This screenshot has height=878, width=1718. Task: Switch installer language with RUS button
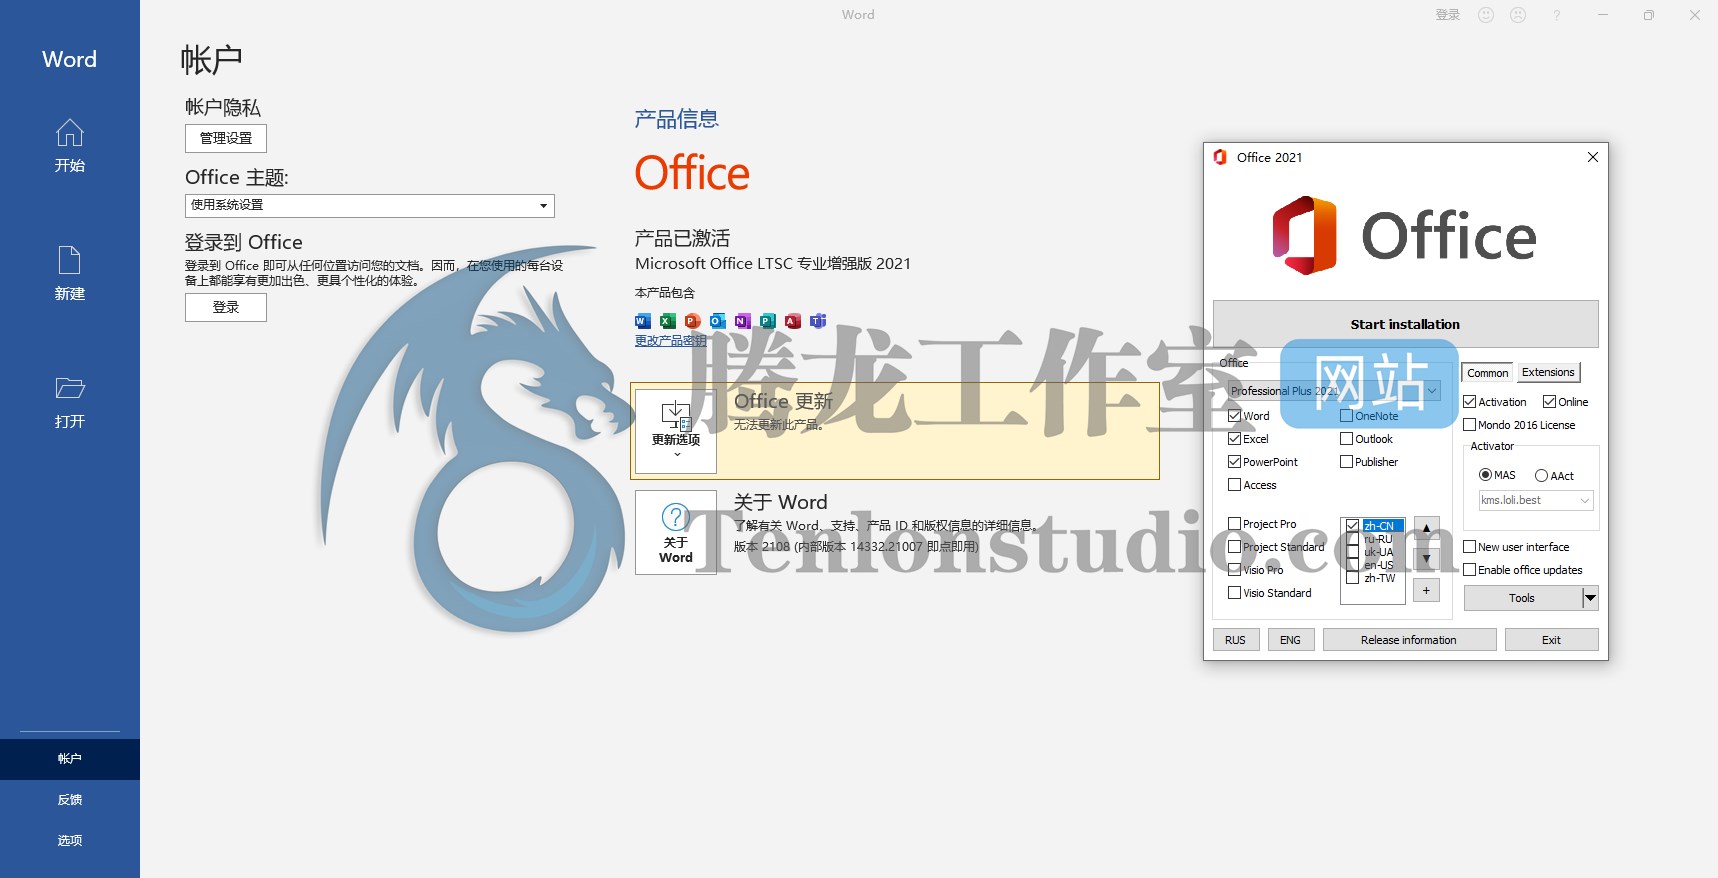(1236, 640)
